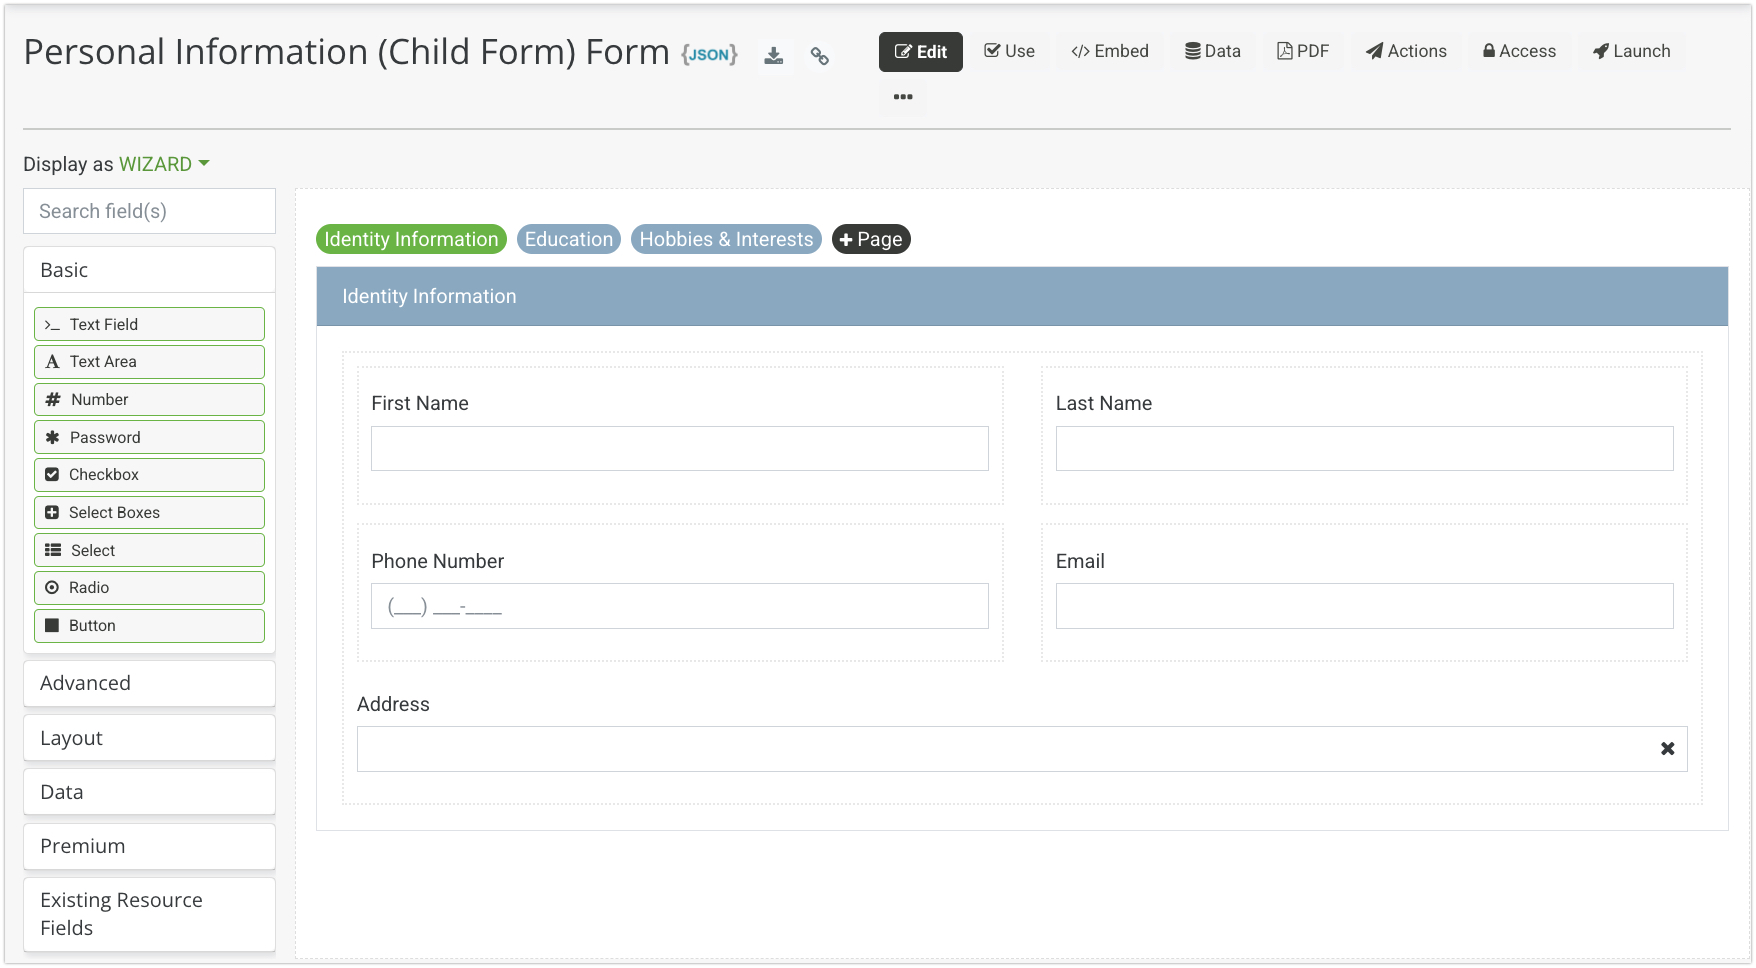
Task: Open the Access settings tab
Action: [x=1519, y=51]
